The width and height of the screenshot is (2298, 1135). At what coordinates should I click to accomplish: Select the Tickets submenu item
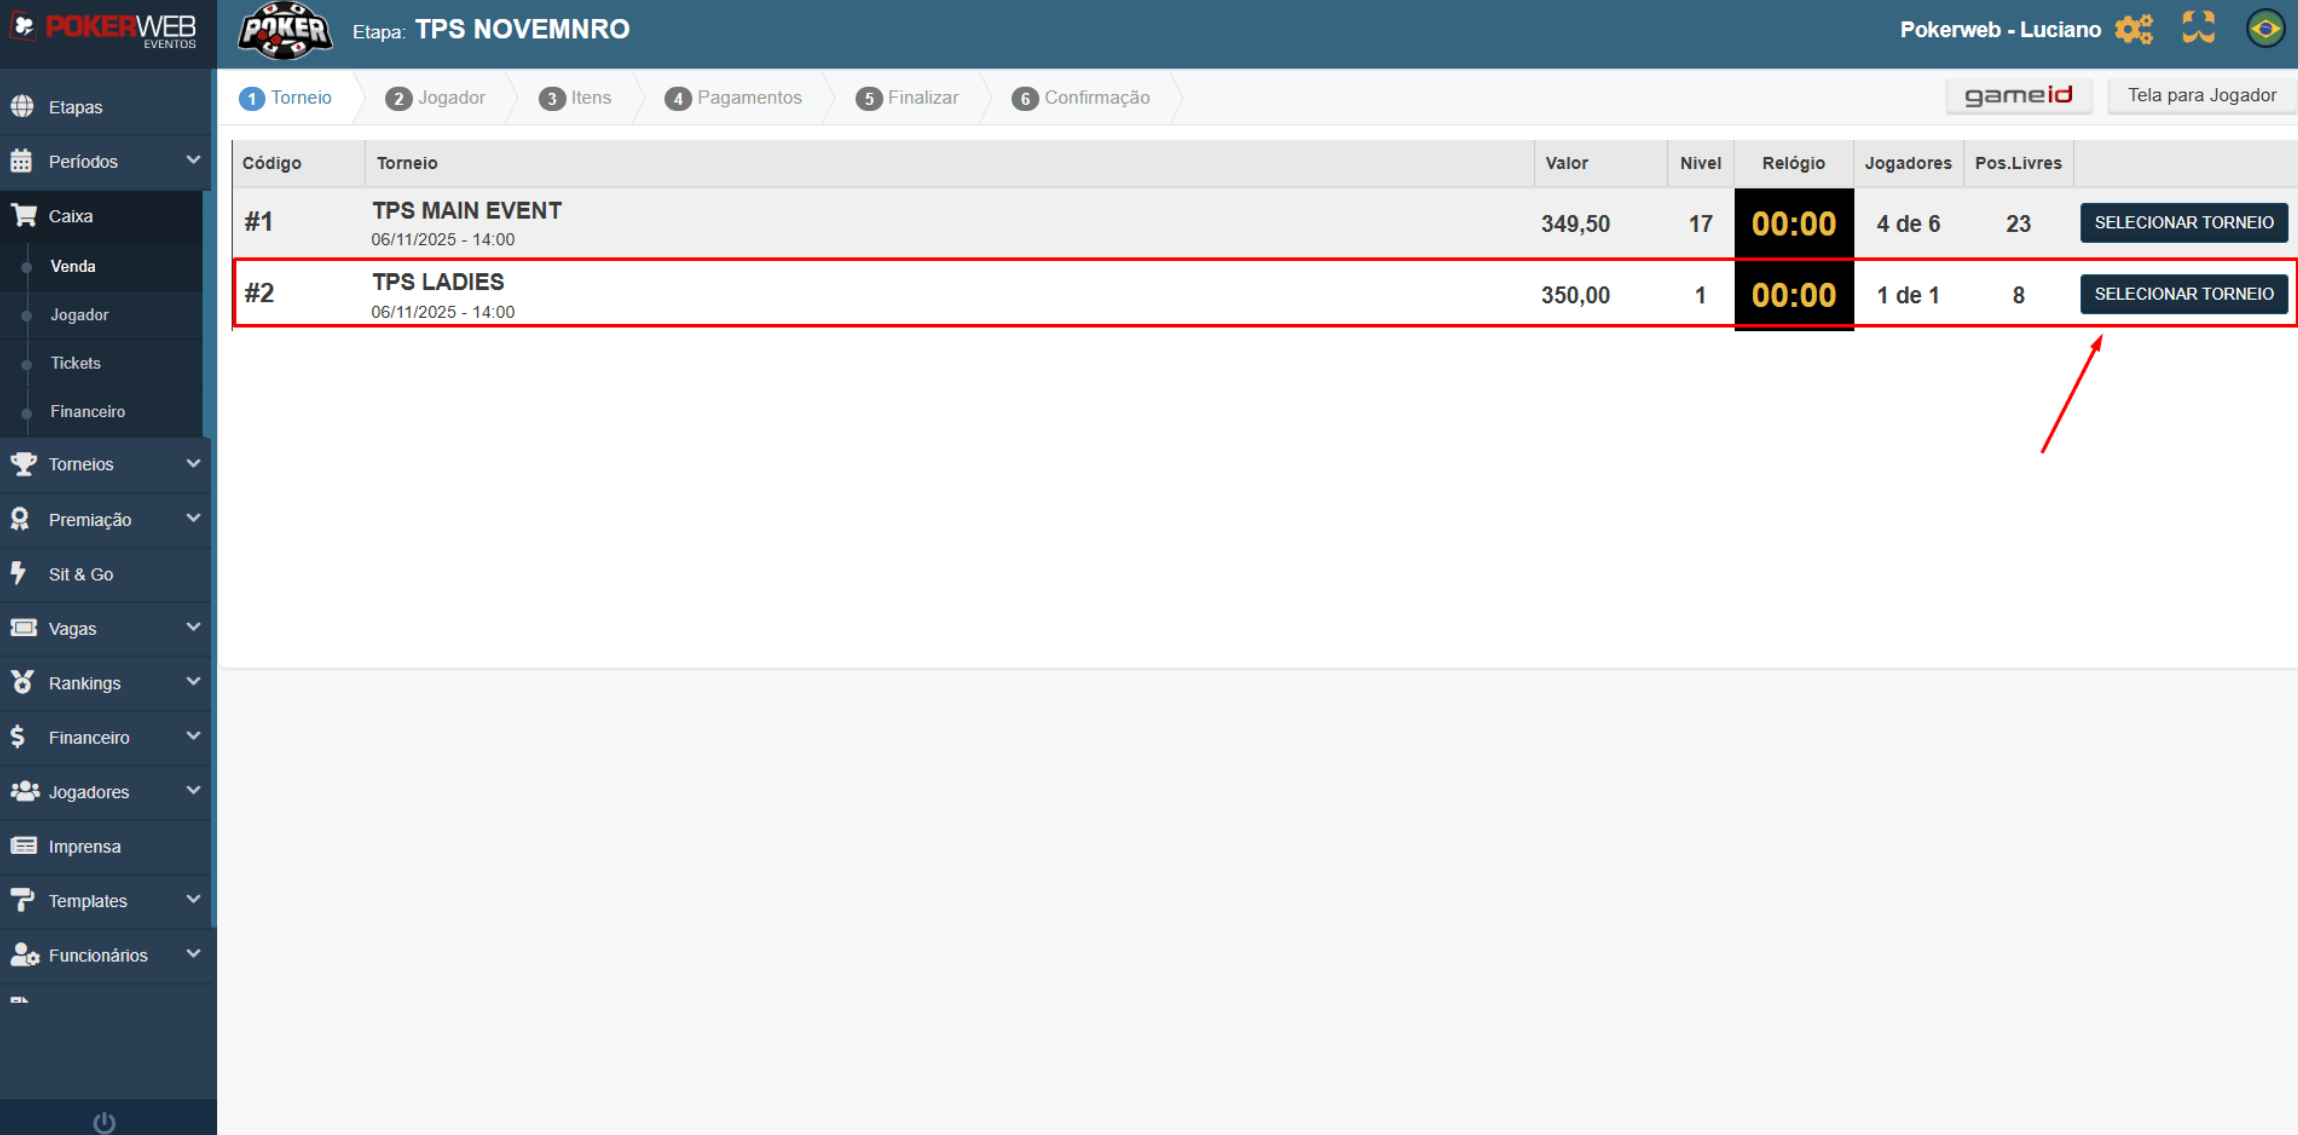point(76,363)
